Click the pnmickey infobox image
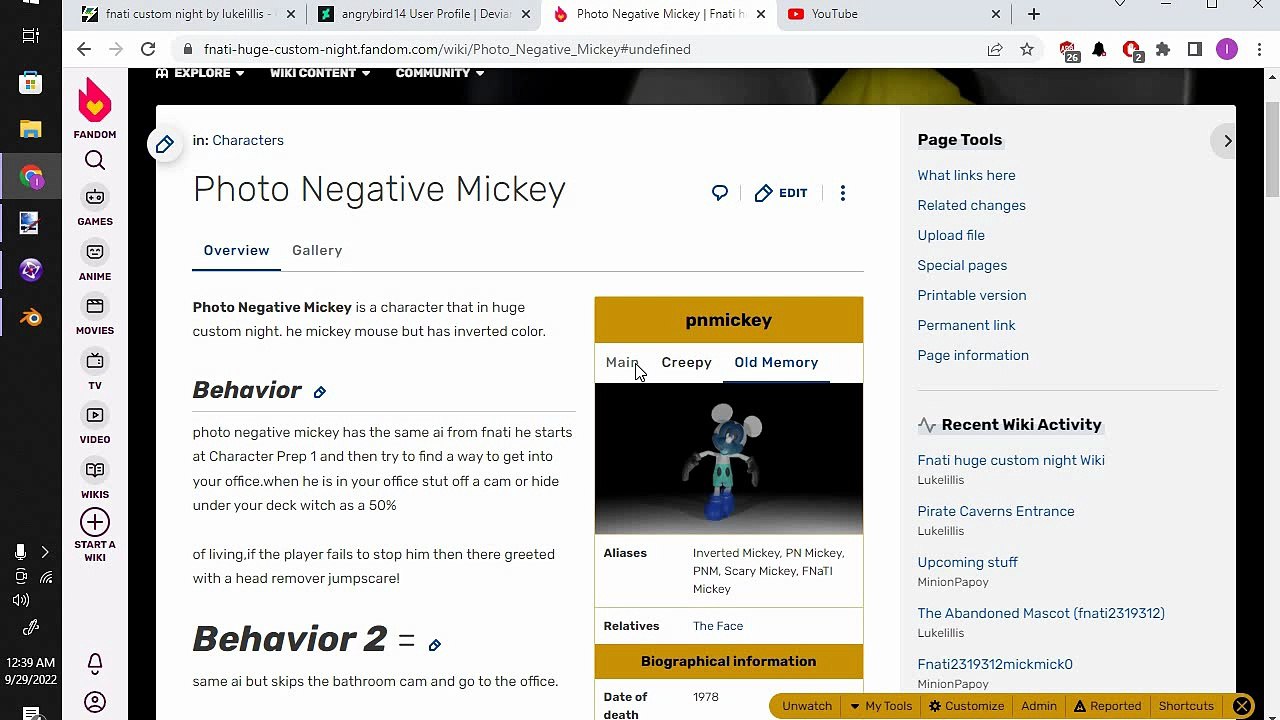The width and height of the screenshot is (1280, 720). (729, 459)
